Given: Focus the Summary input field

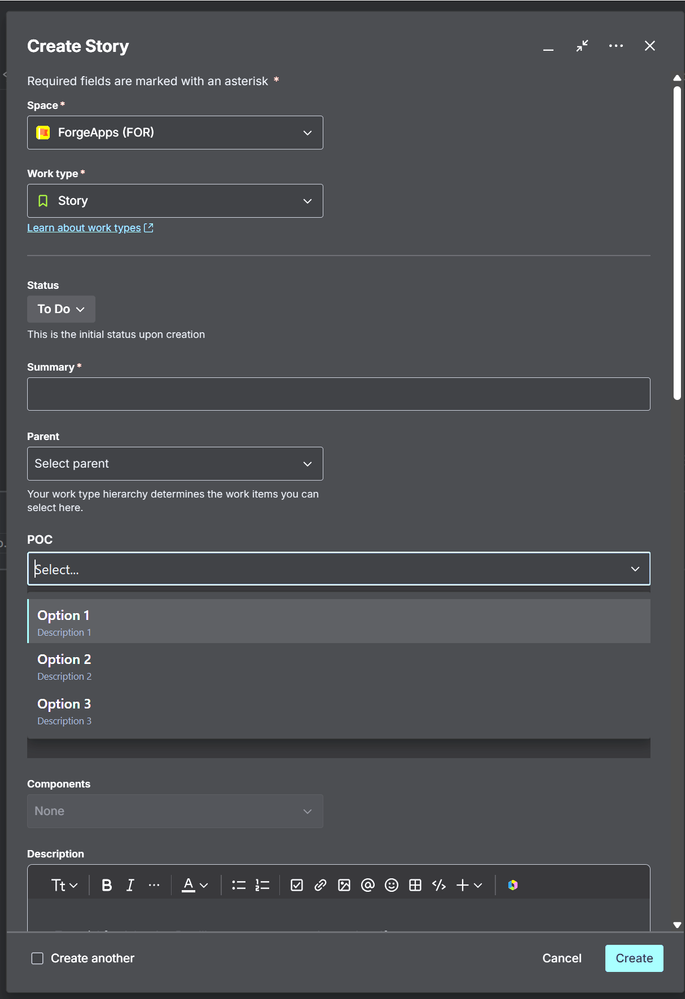Looking at the screenshot, I should pyautogui.click(x=339, y=394).
